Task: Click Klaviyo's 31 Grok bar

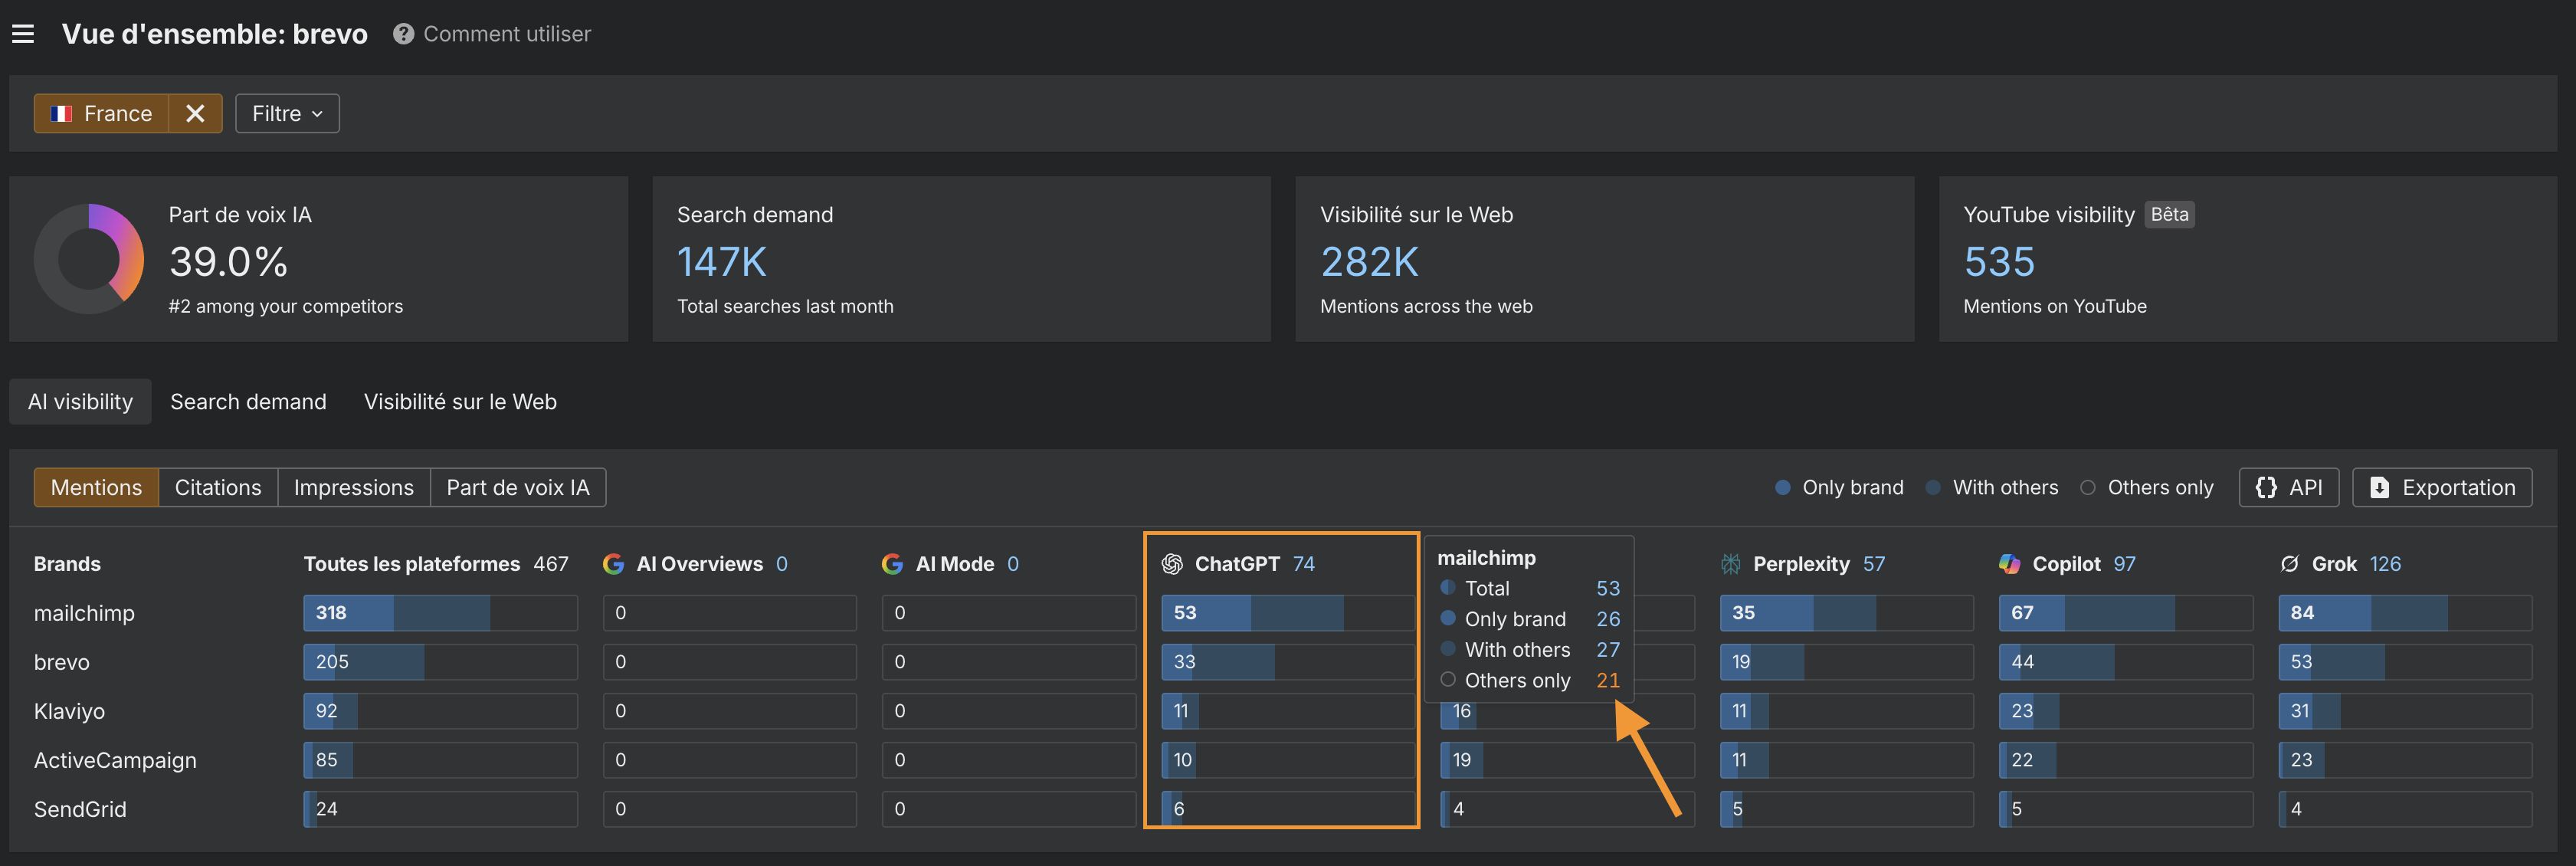Action: [x=2405, y=711]
